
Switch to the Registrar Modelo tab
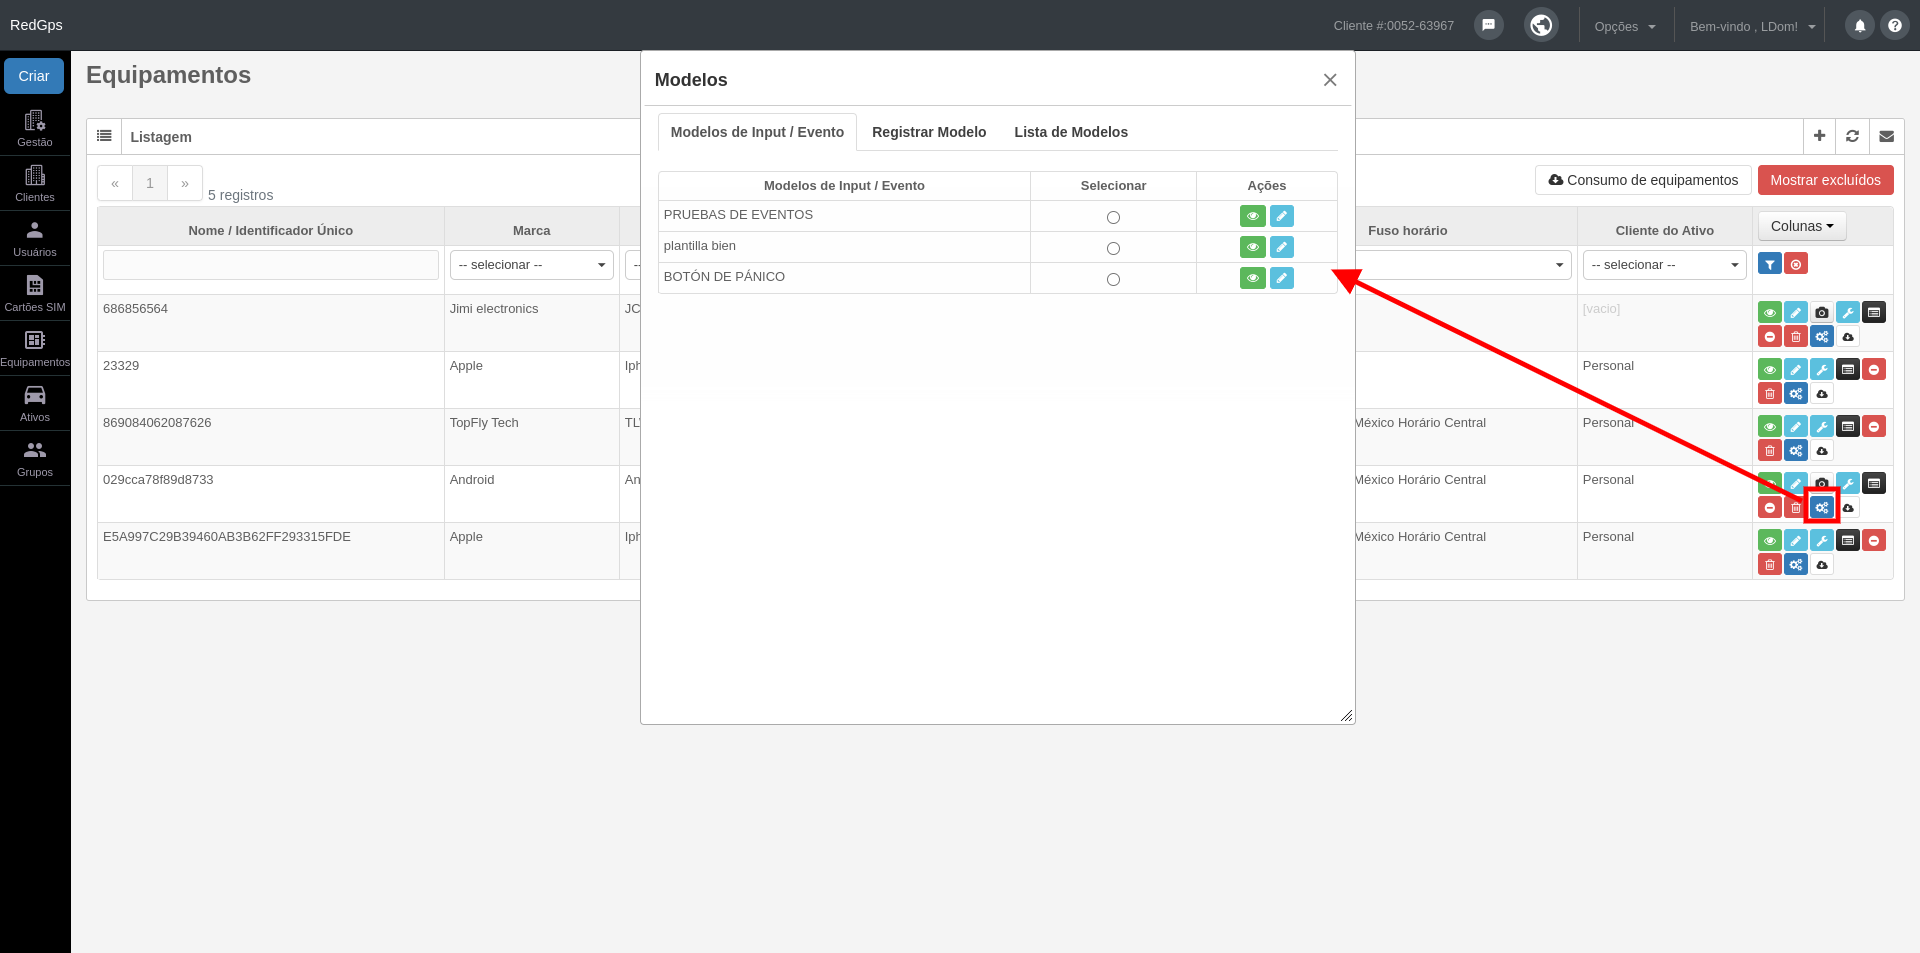point(929,132)
